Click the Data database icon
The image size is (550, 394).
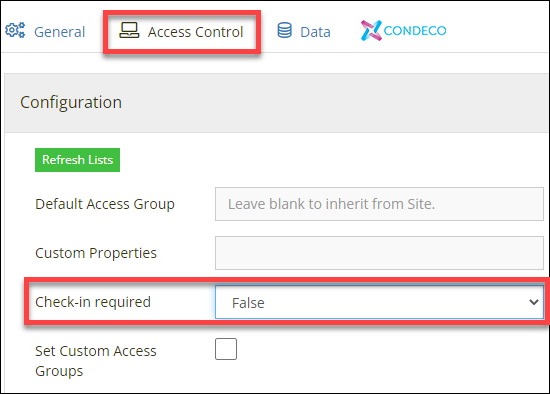(284, 30)
